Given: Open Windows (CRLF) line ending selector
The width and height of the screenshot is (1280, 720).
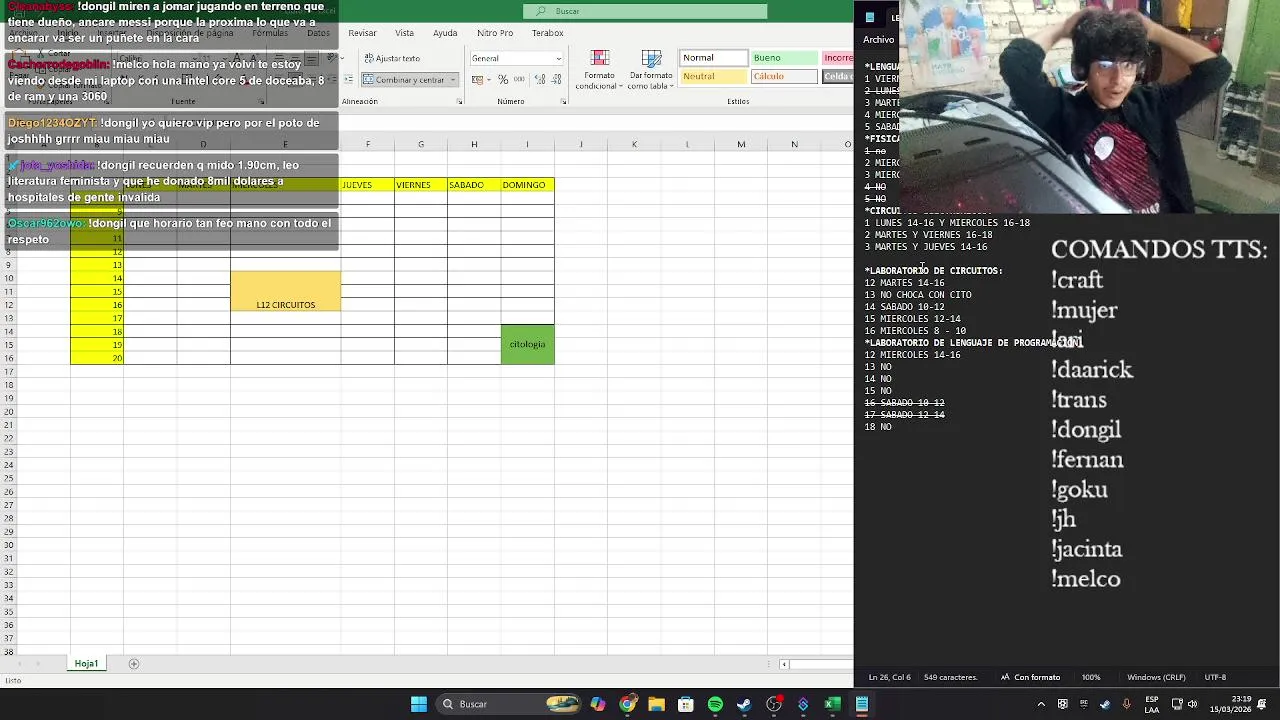Looking at the screenshot, I should 1156,677.
